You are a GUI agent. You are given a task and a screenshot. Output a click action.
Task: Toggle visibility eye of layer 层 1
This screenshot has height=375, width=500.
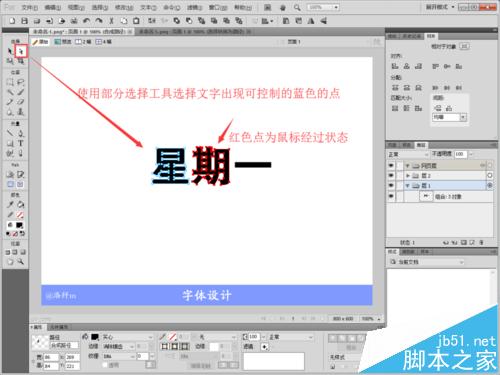point(391,185)
